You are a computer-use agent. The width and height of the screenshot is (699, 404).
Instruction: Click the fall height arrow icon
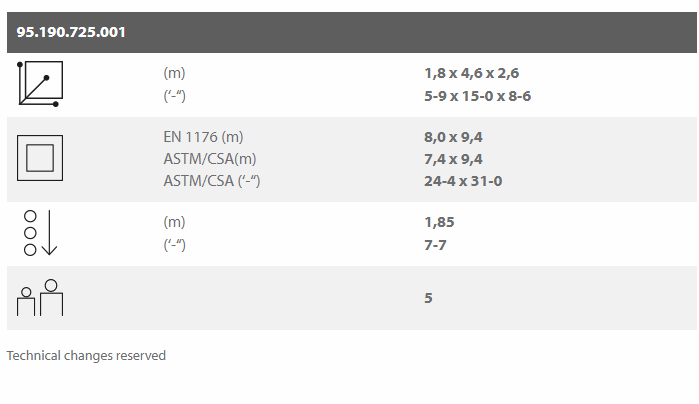[40, 233]
